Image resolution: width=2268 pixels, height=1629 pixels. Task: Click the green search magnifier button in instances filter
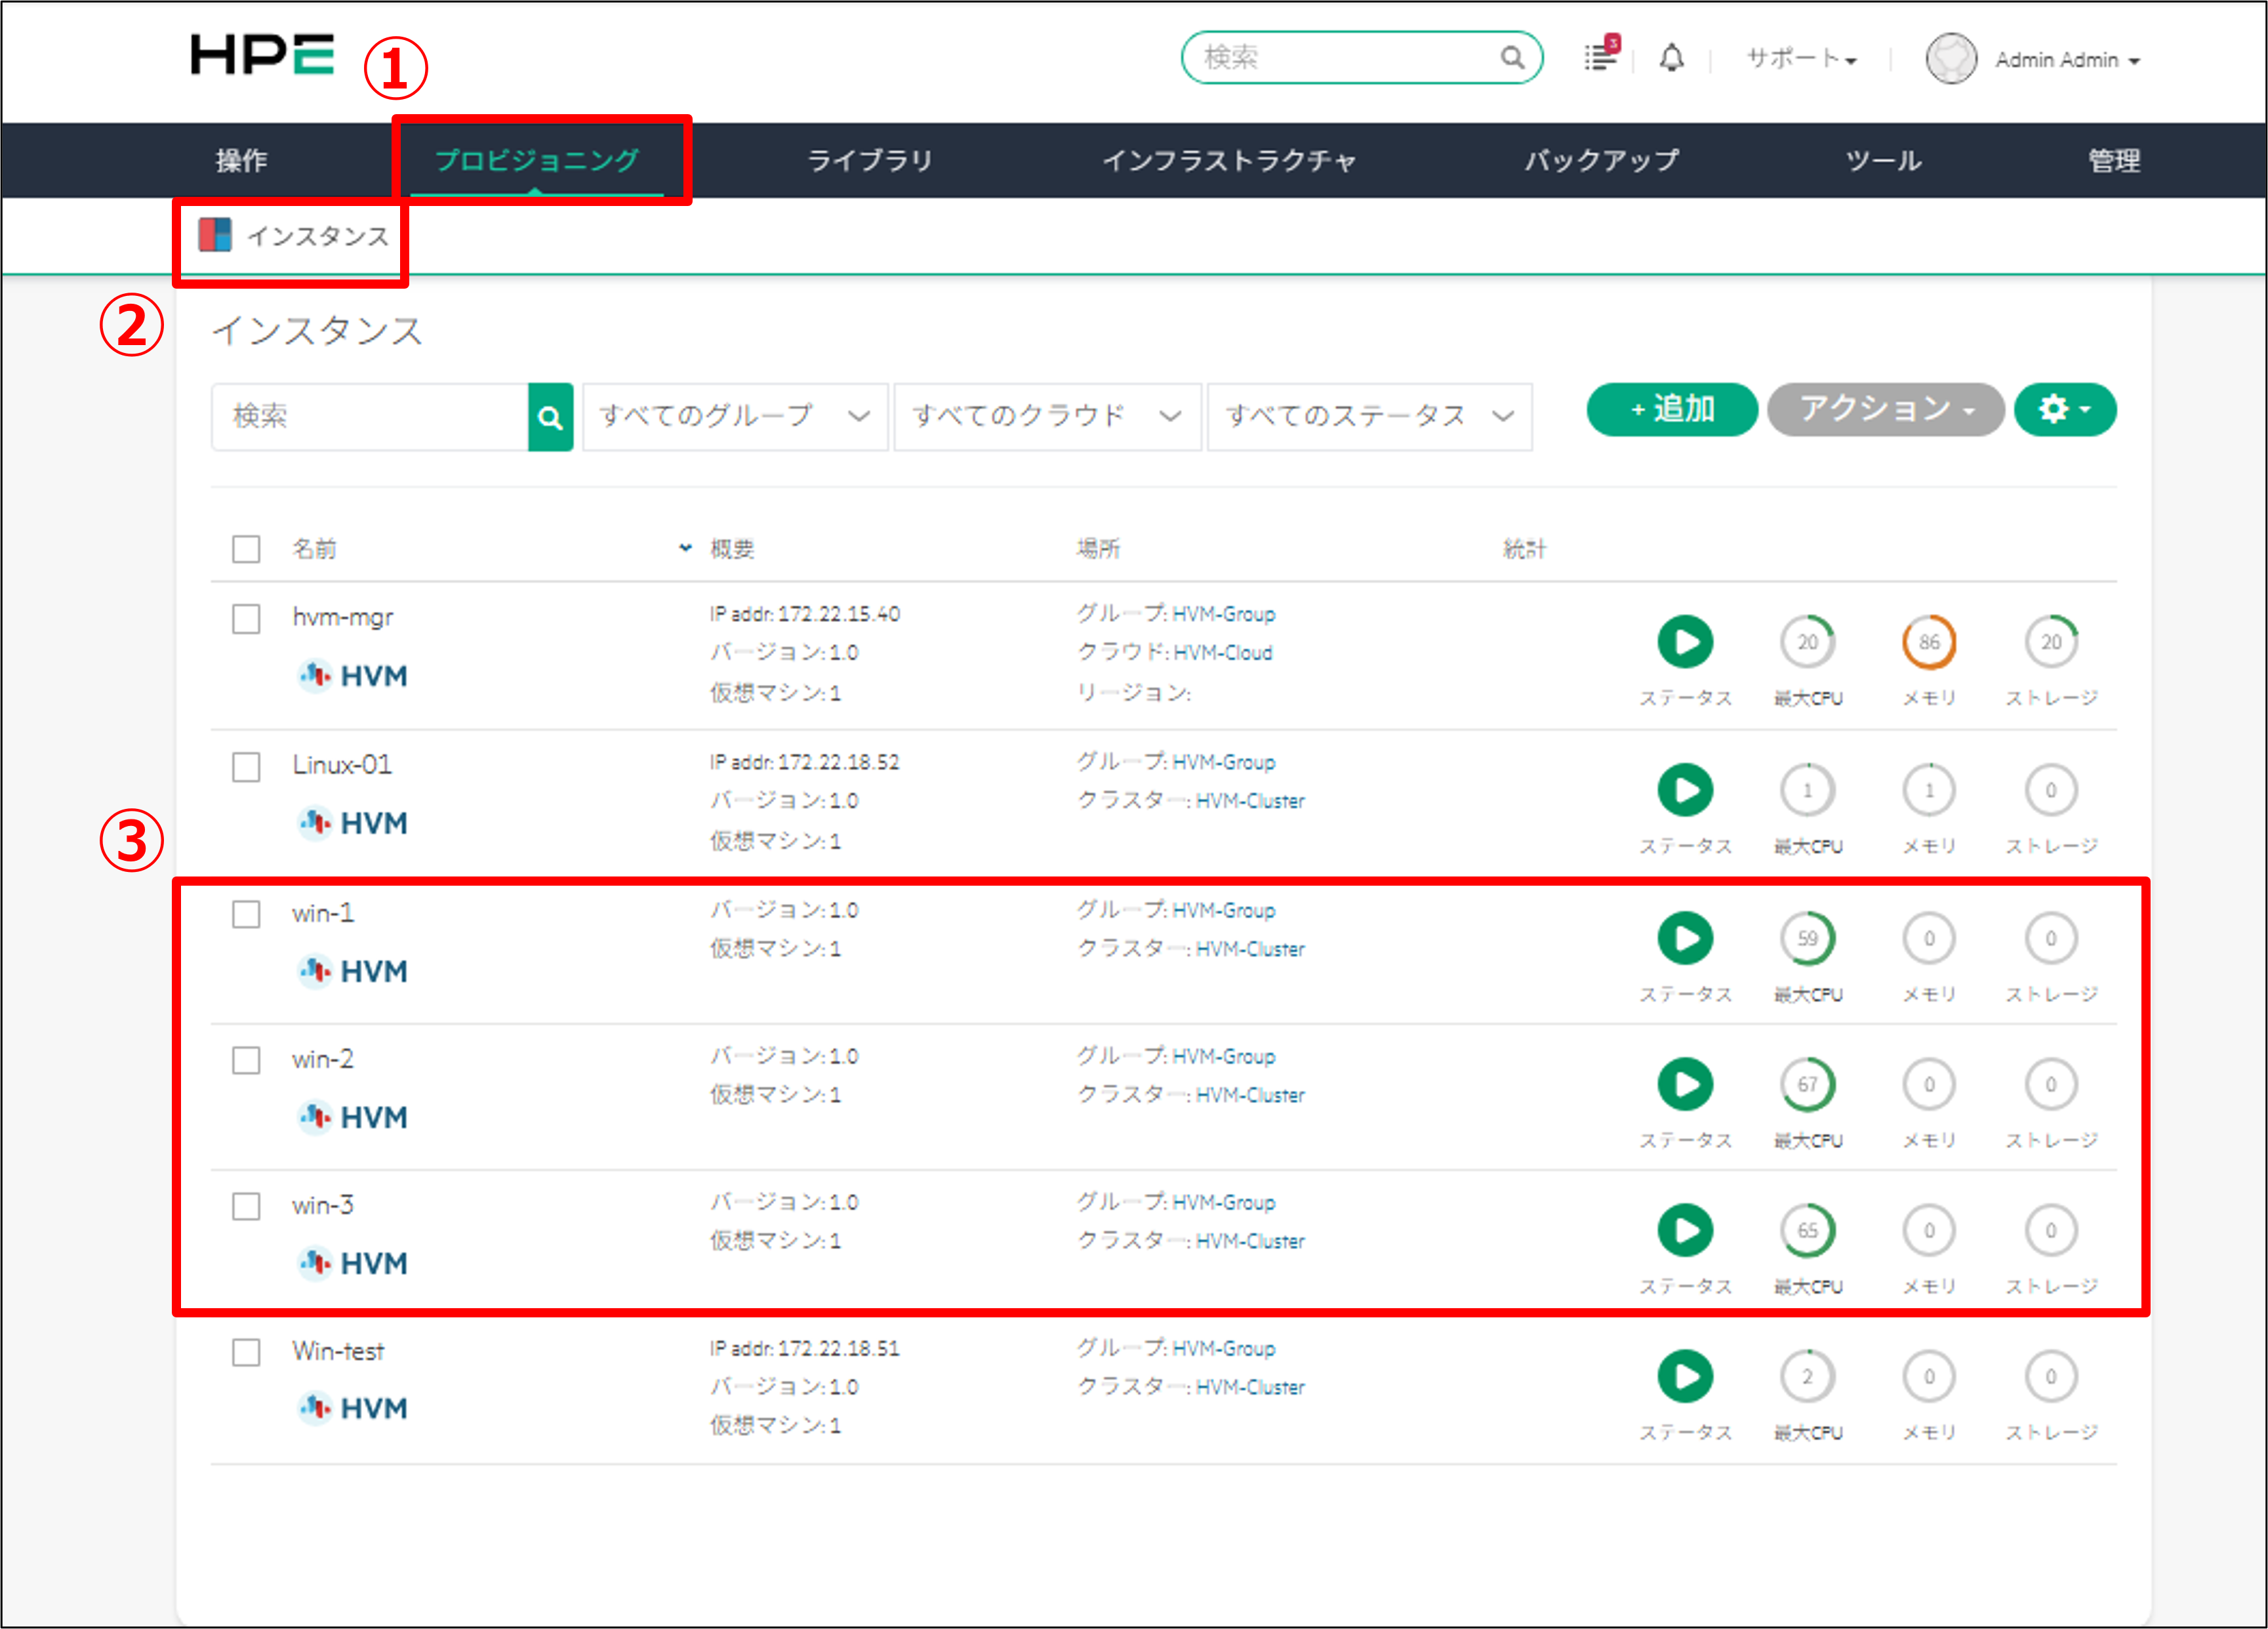click(550, 417)
